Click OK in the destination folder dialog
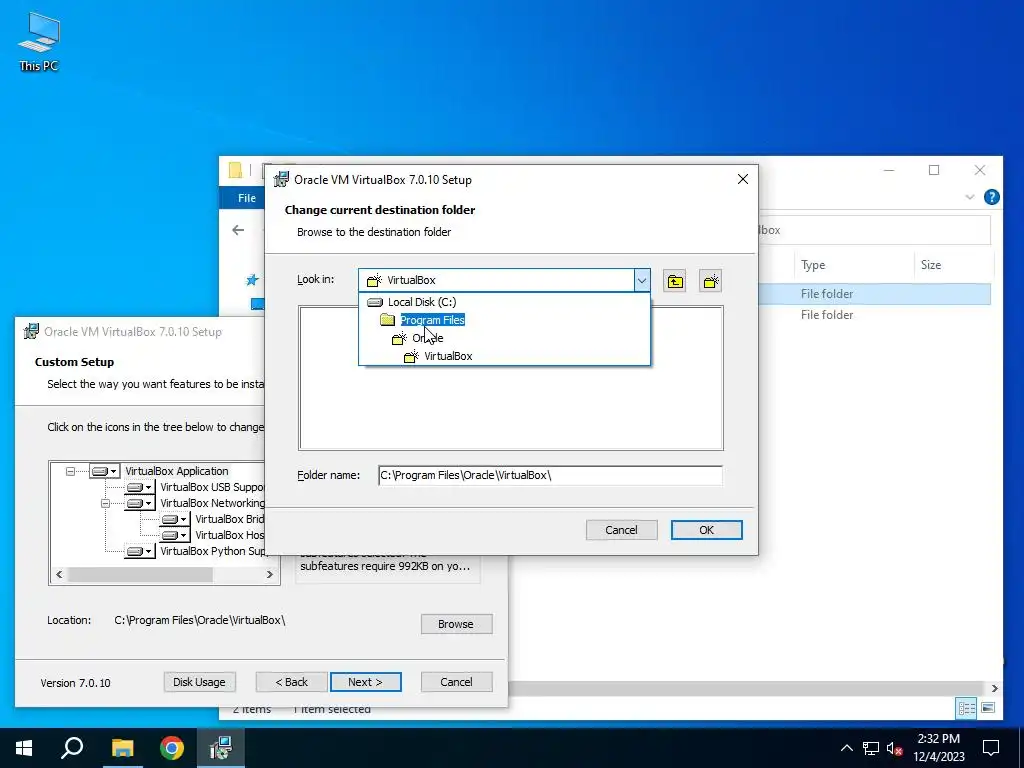 [707, 530]
